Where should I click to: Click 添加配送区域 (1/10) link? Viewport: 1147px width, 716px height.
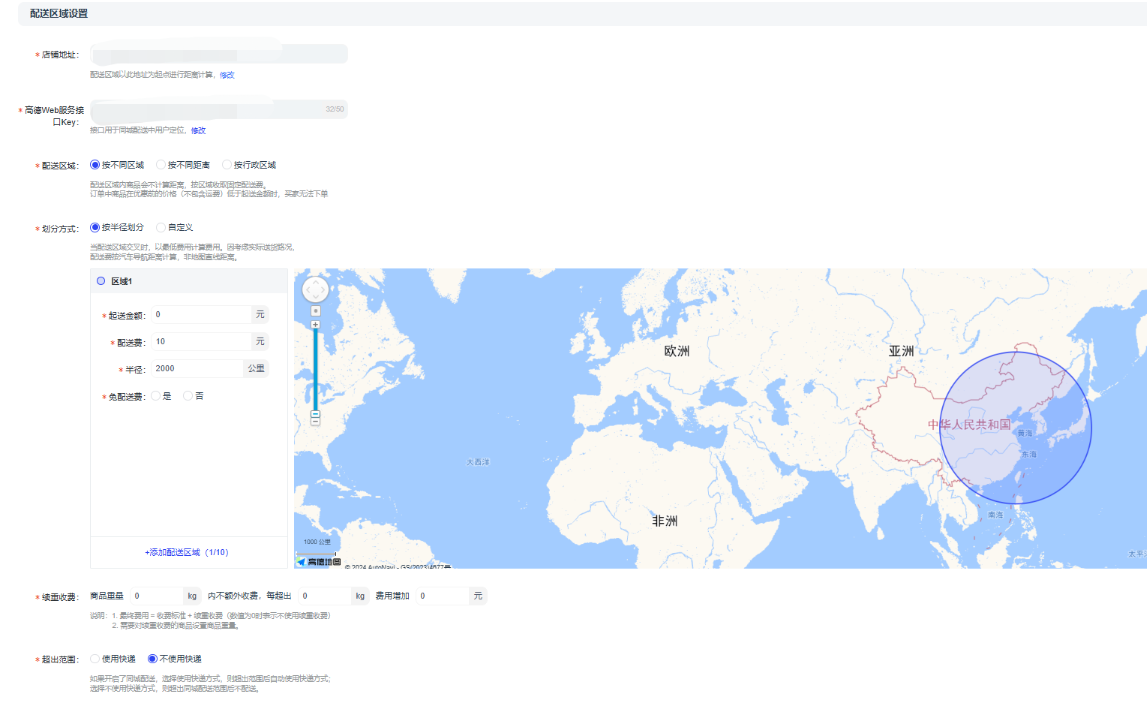click(187, 552)
